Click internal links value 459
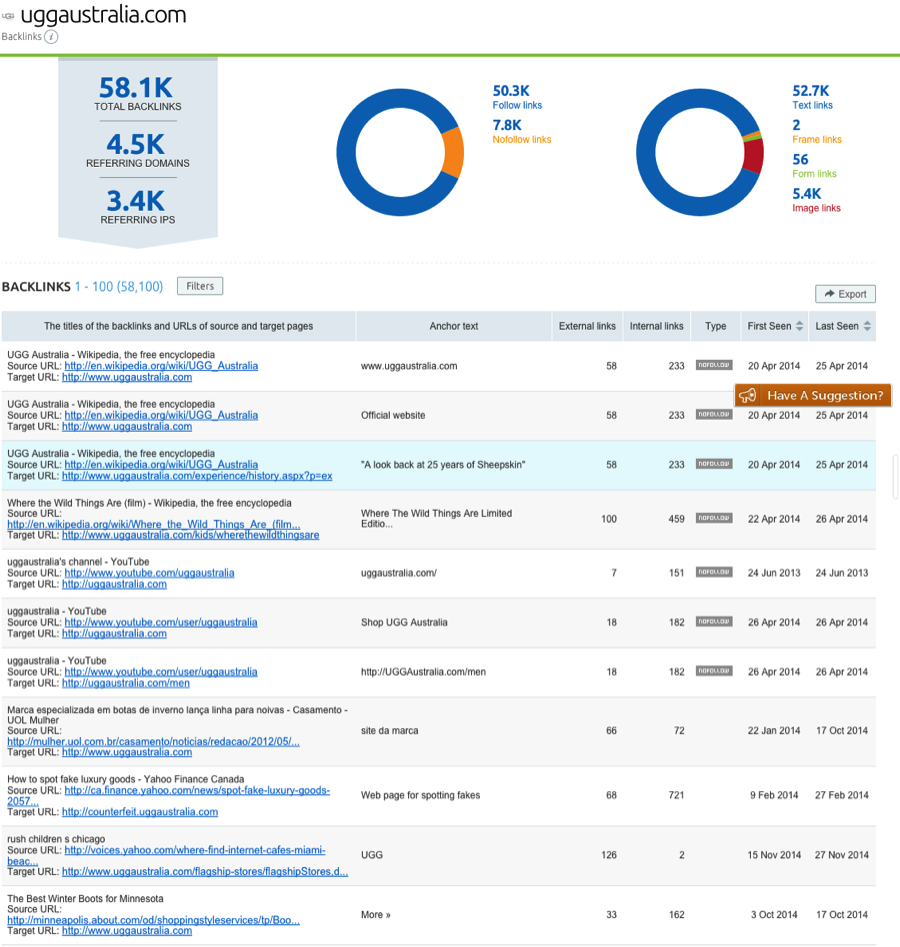Screen dimensions: 900x947 pyautogui.click(x=677, y=519)
